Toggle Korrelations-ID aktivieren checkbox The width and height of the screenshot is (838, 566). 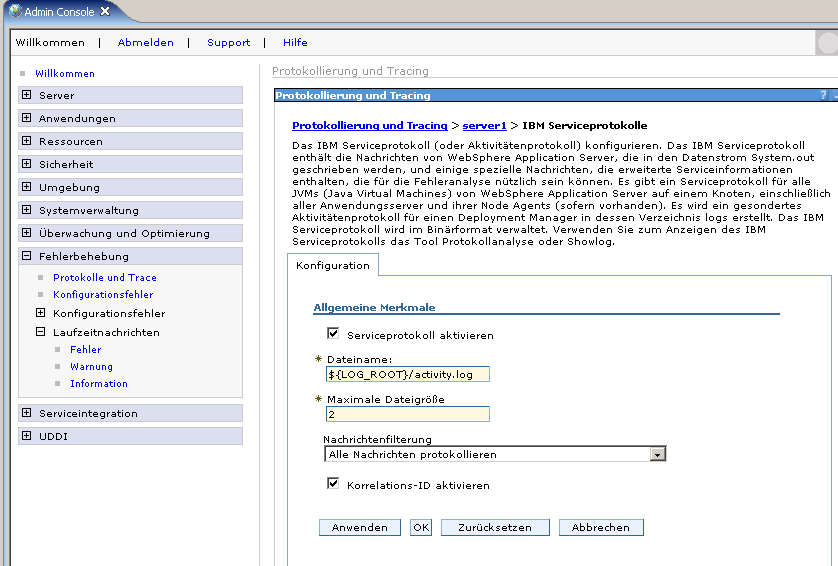point(333,484)
